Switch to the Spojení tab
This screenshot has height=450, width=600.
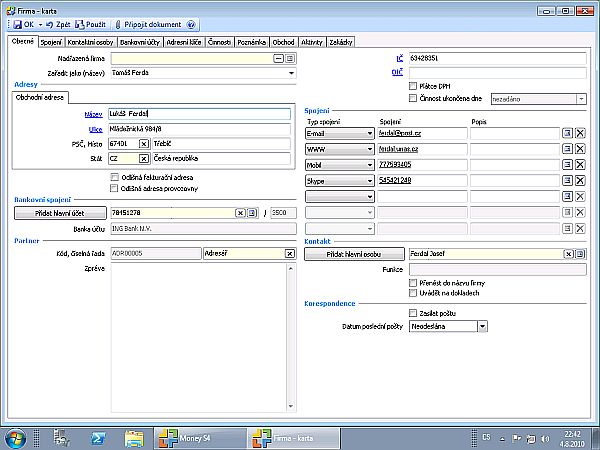click(51, 42)
